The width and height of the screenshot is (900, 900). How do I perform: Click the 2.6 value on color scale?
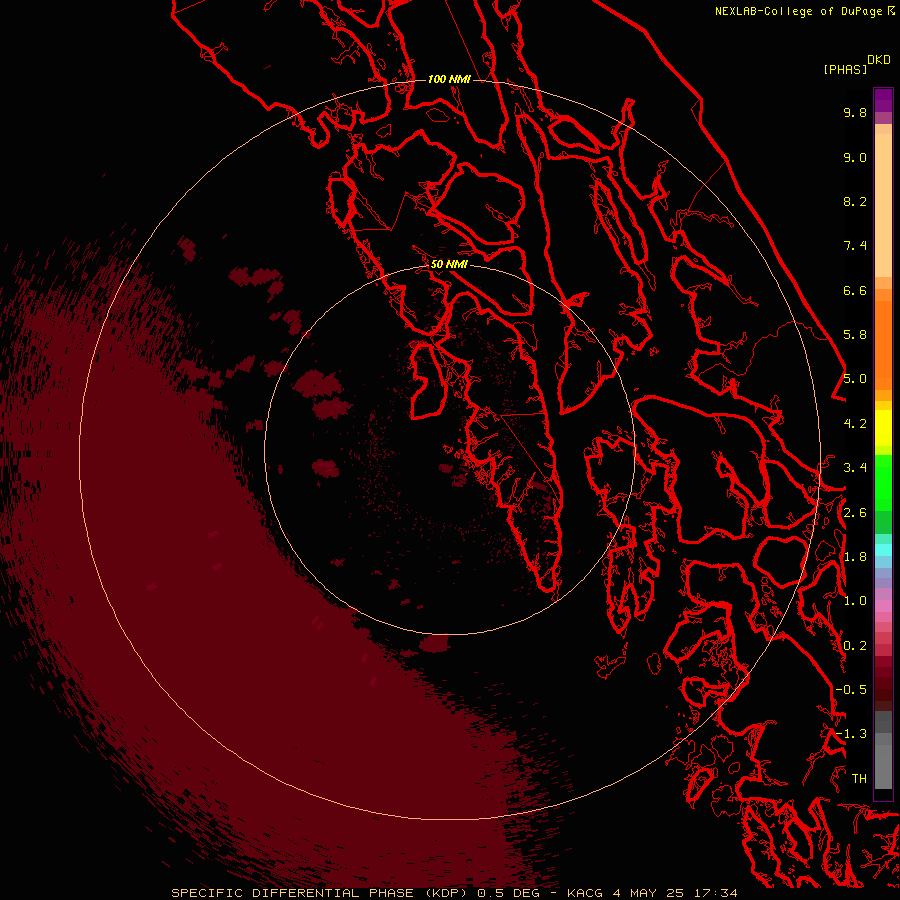tap(855, 513)
